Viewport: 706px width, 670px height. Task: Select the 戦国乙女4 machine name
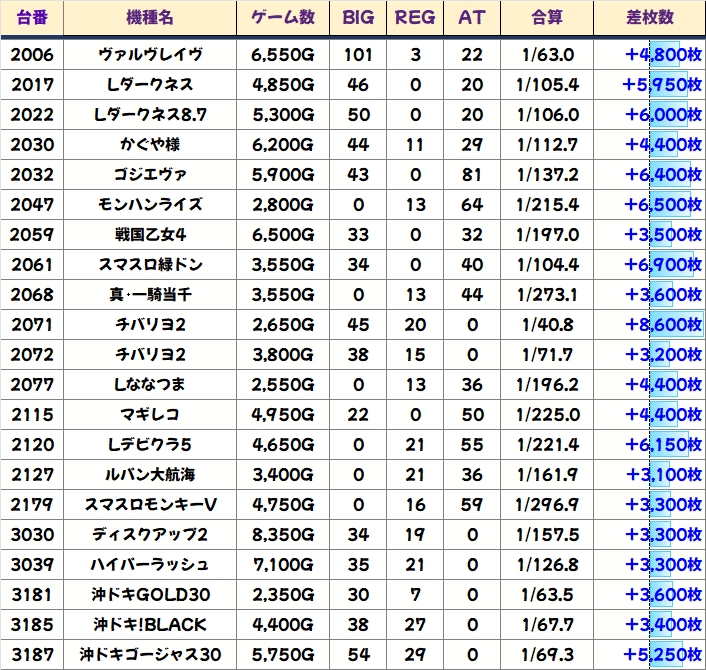(x=150, y=235)
